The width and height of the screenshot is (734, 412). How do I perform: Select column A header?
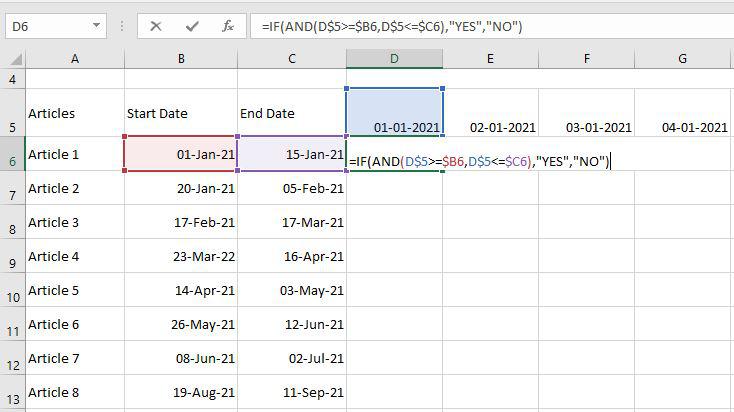(75, 59)
